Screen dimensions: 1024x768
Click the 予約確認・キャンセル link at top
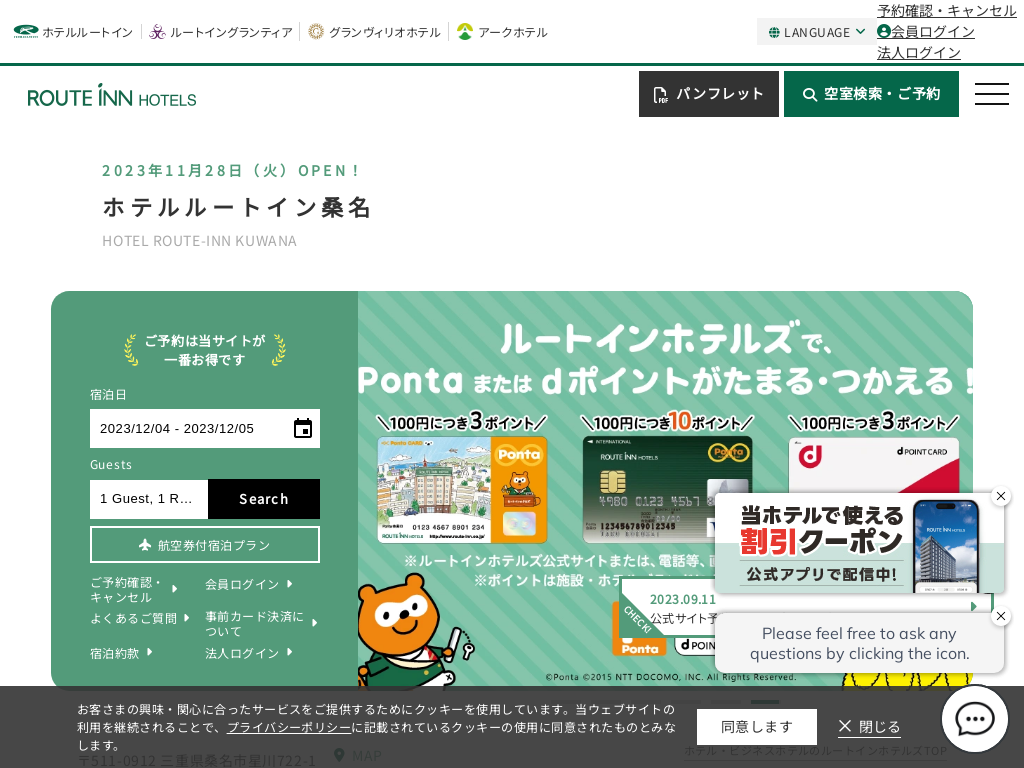coord(946,10)
